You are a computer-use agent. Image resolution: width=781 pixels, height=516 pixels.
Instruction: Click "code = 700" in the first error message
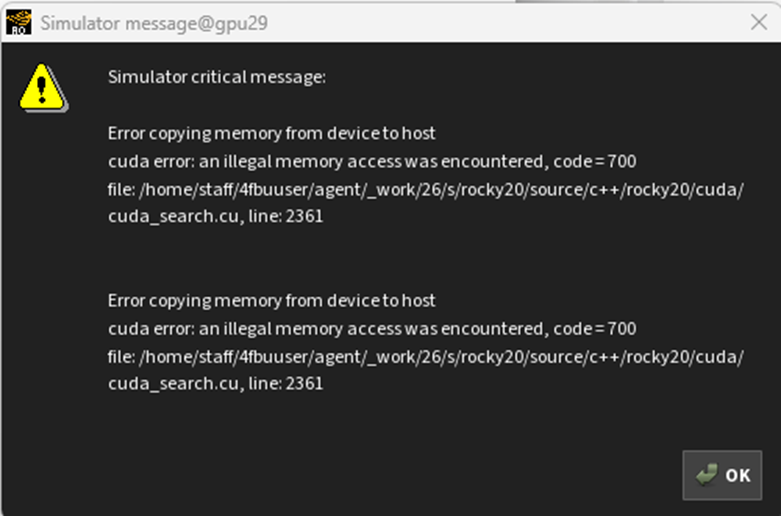point(595,161)
